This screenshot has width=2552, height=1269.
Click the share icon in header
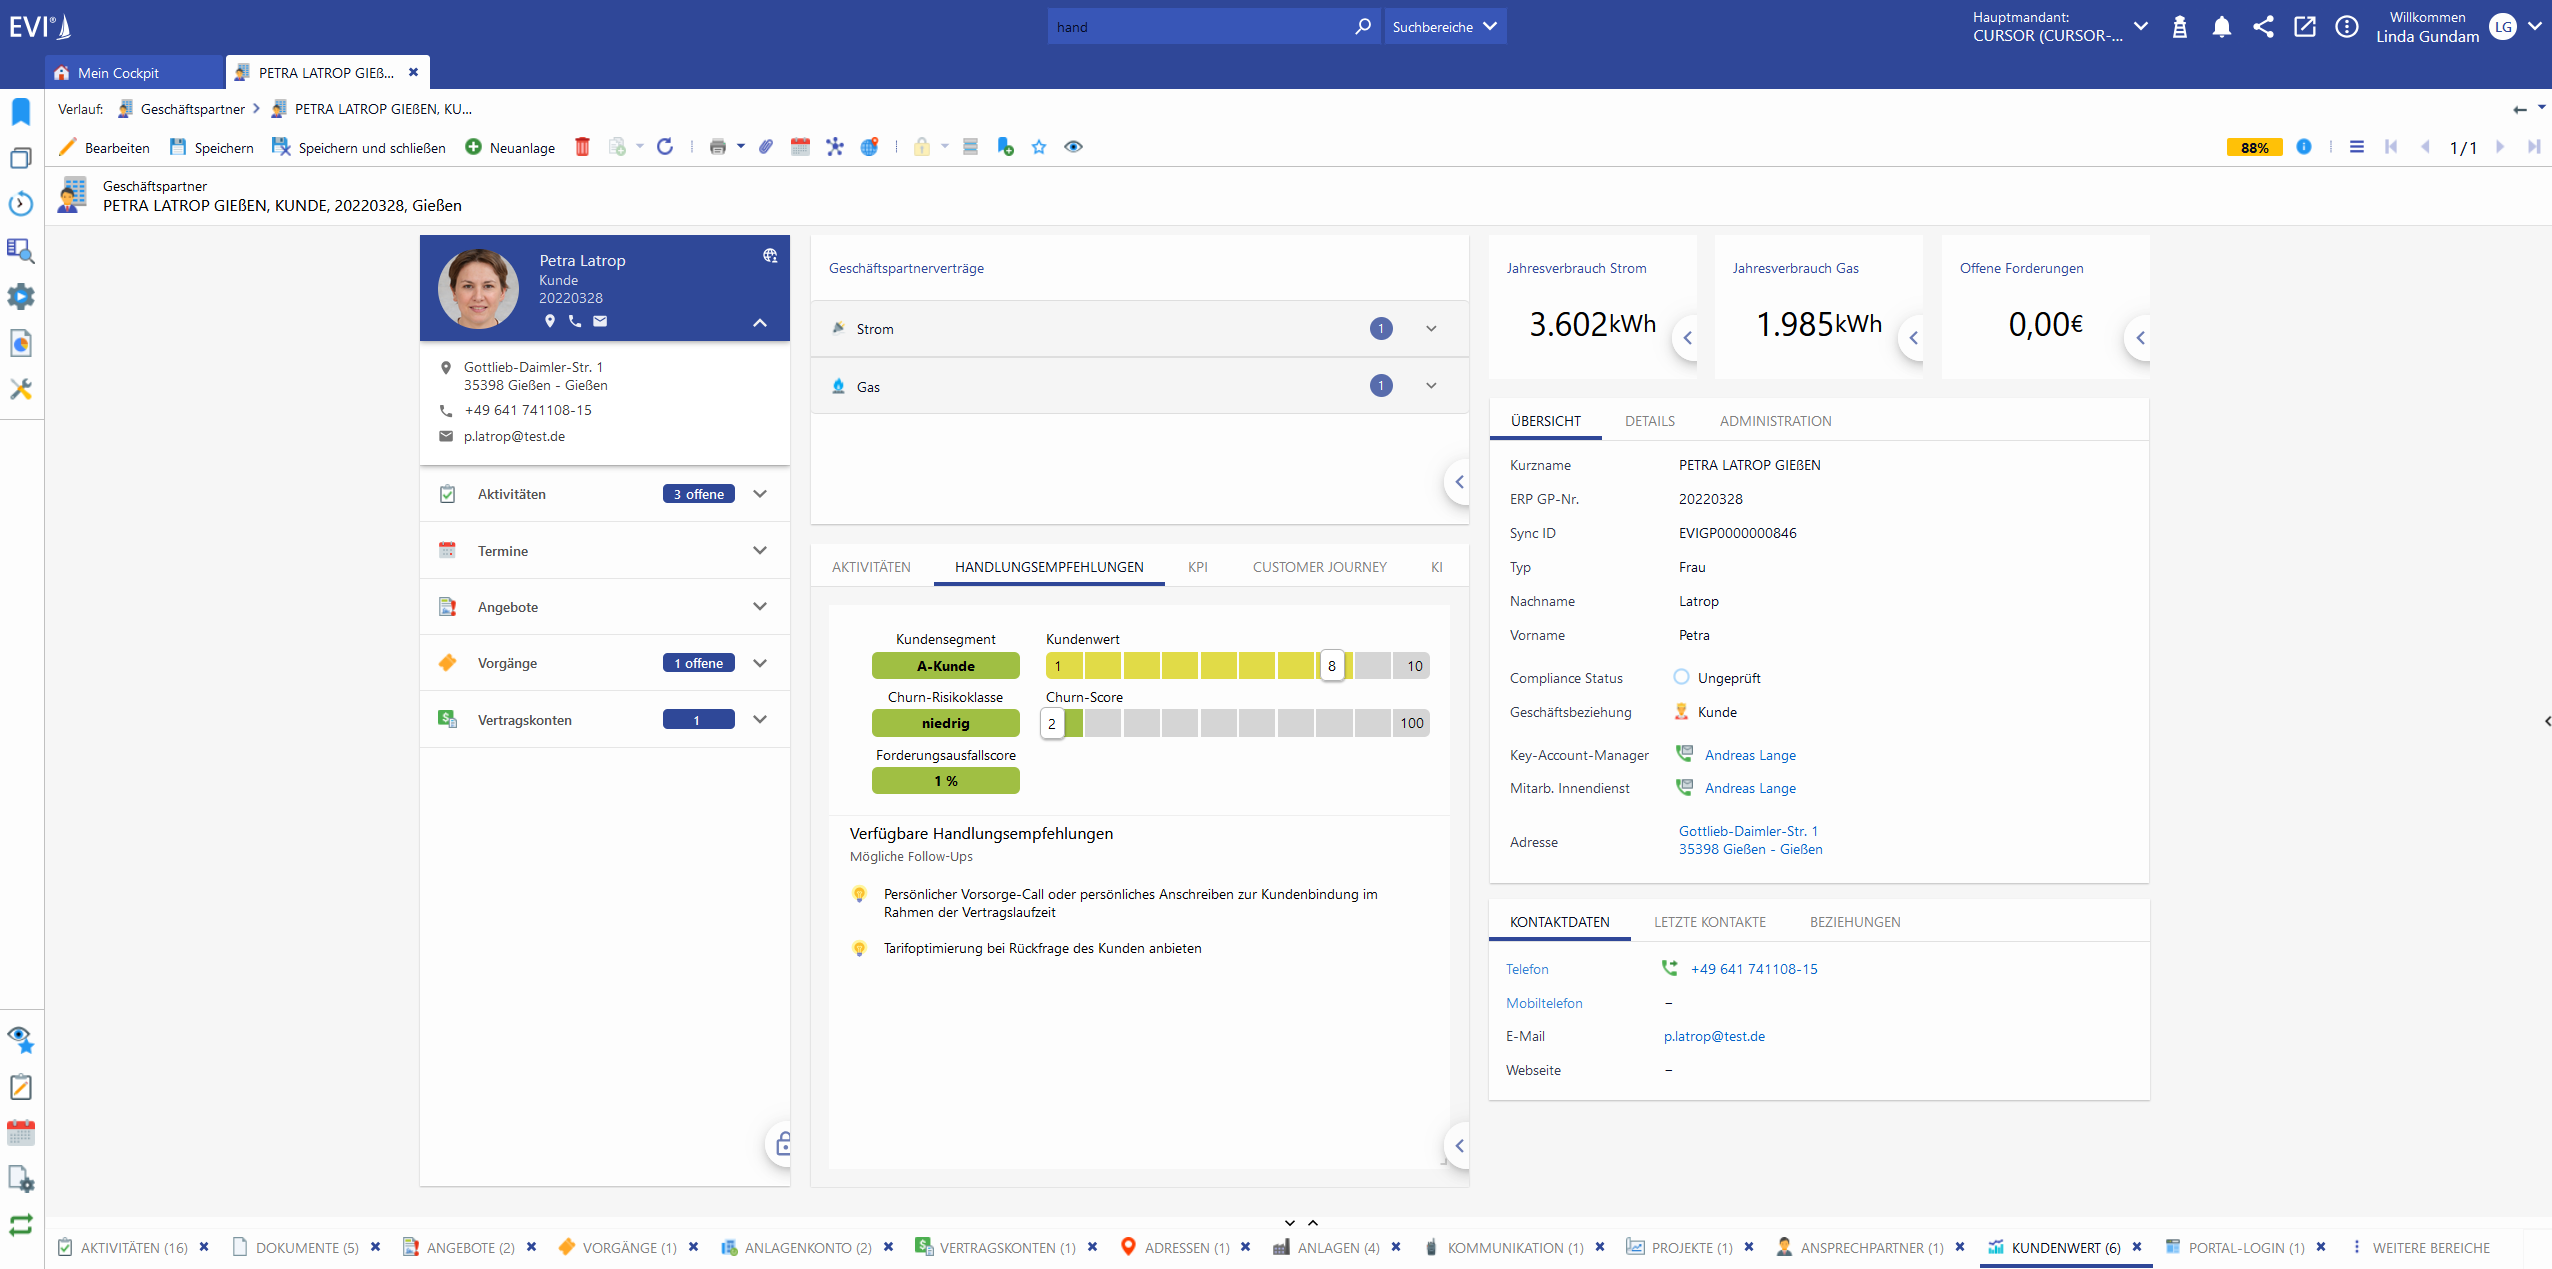[2263, 27]
